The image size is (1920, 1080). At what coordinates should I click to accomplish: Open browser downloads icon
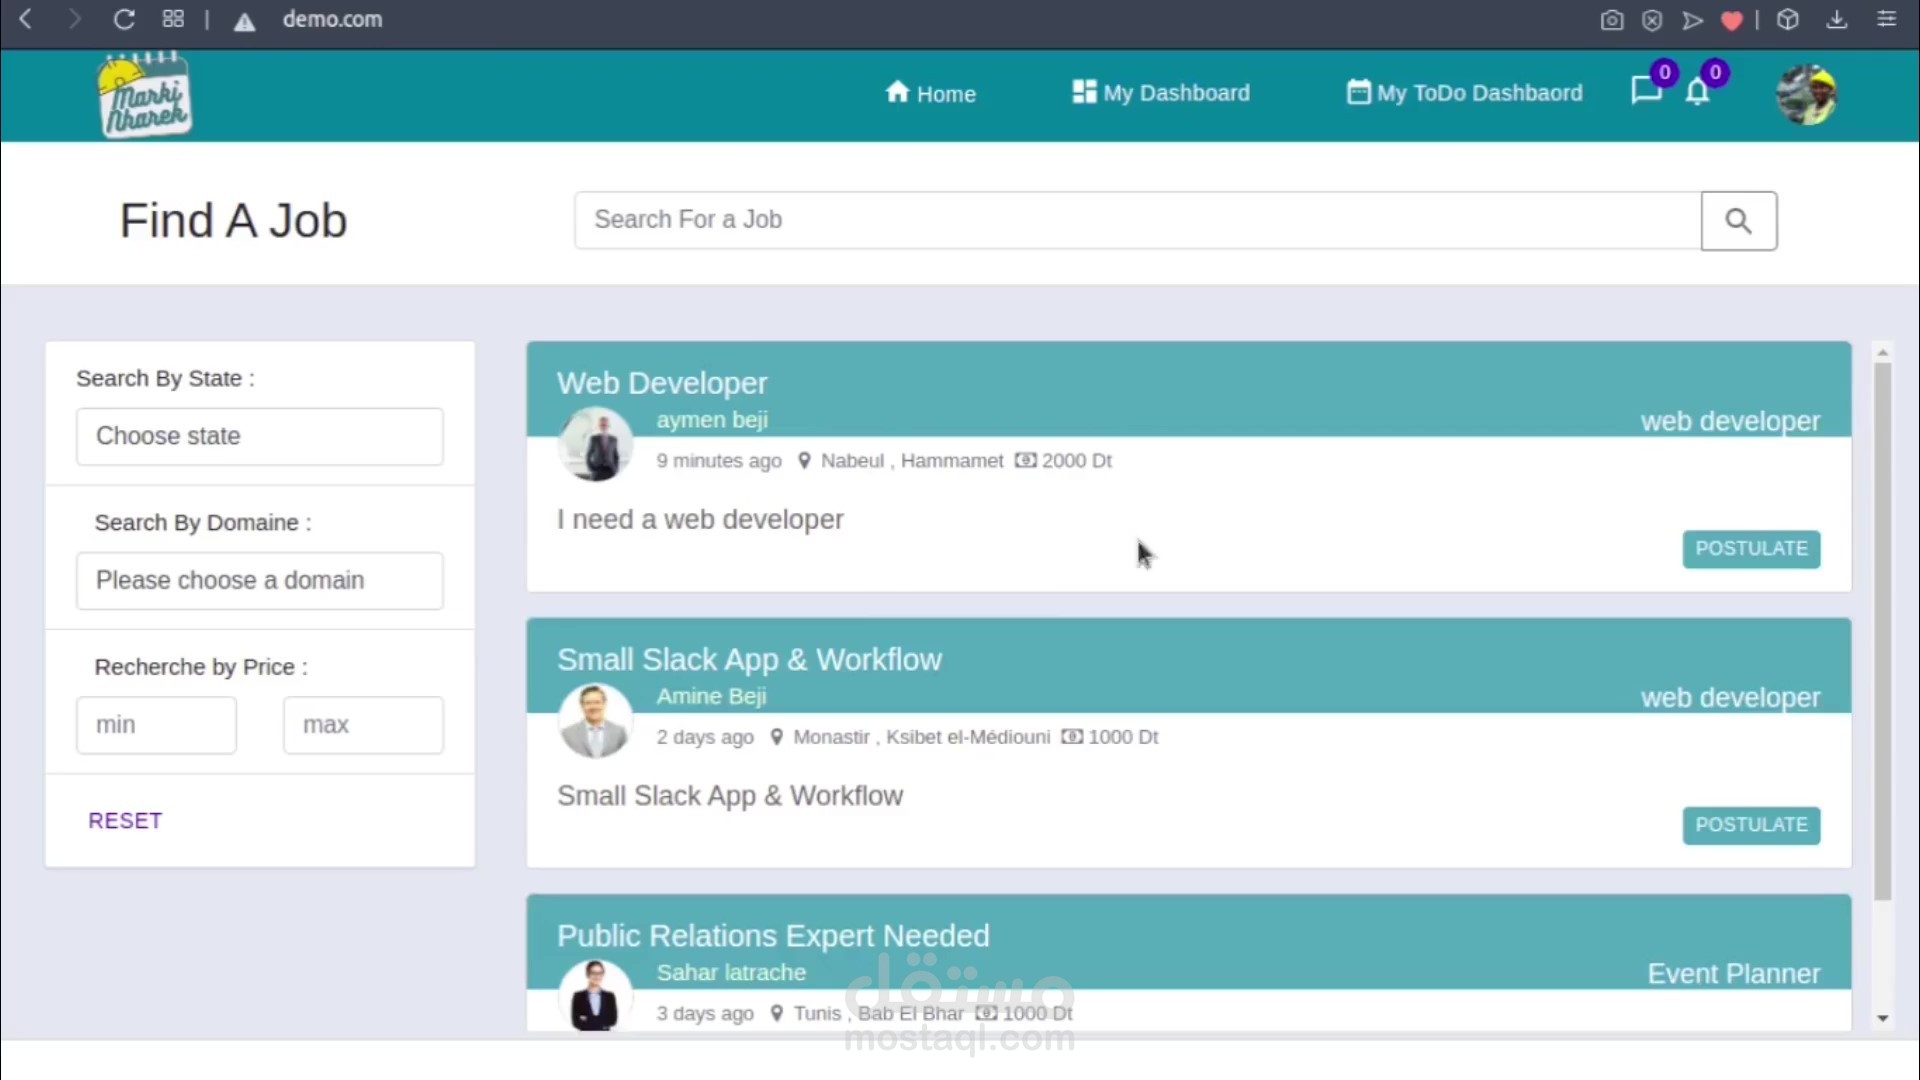[x=1837, y=20]
